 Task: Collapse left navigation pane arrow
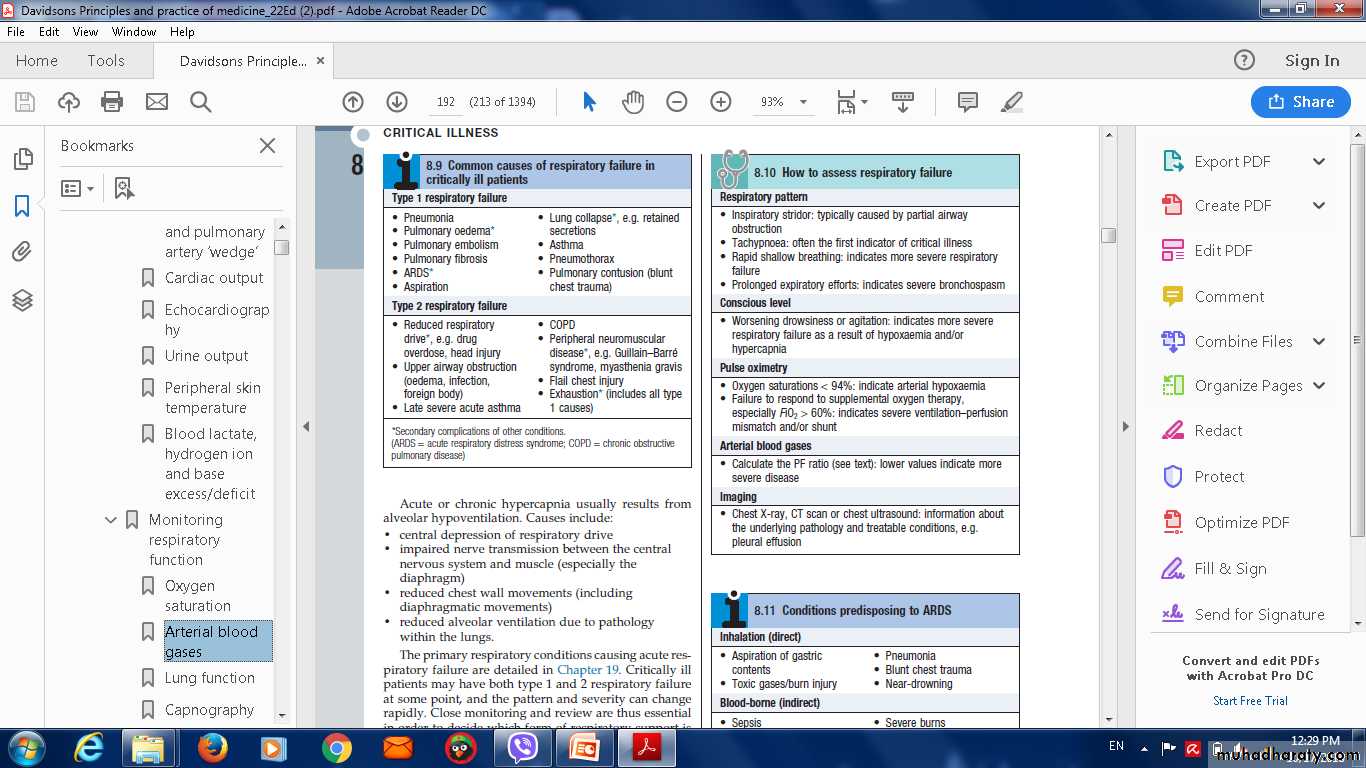tap(306, 427)
